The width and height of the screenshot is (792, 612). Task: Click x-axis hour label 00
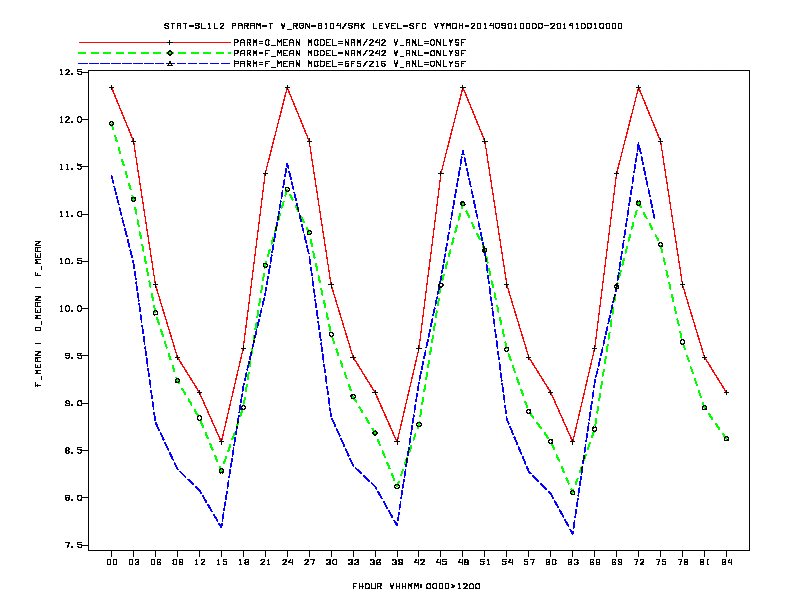click(x=112, y=562)
